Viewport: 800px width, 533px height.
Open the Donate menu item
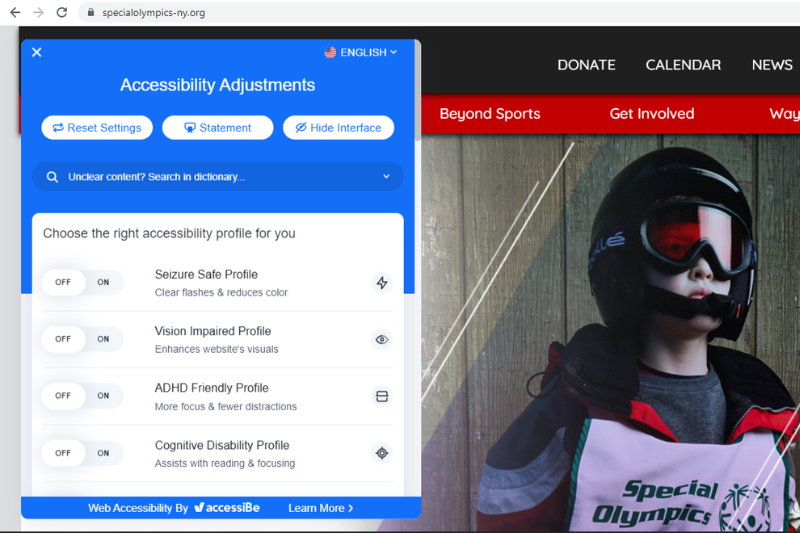[x=586, y=65]
